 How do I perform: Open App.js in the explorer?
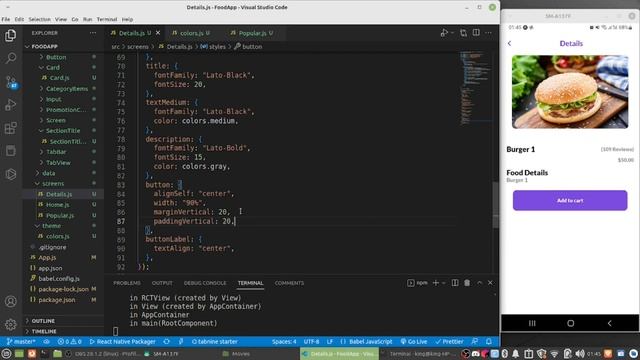(47, 258)
